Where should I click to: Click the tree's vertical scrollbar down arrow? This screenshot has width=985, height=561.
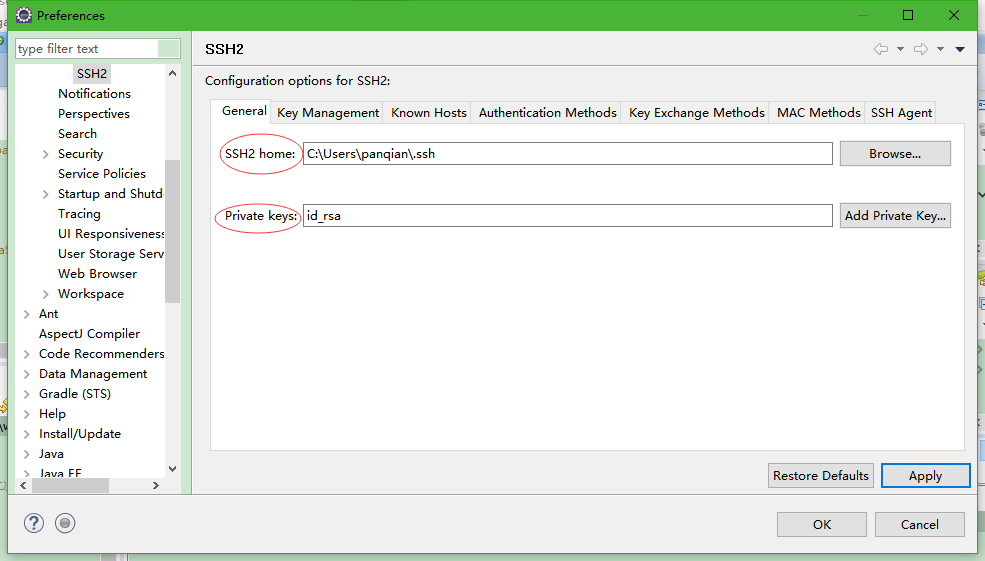click(172, 468)
